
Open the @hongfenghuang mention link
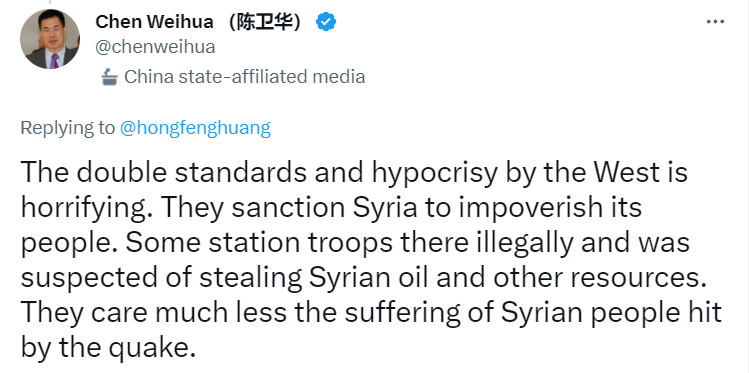click(195, 128)
